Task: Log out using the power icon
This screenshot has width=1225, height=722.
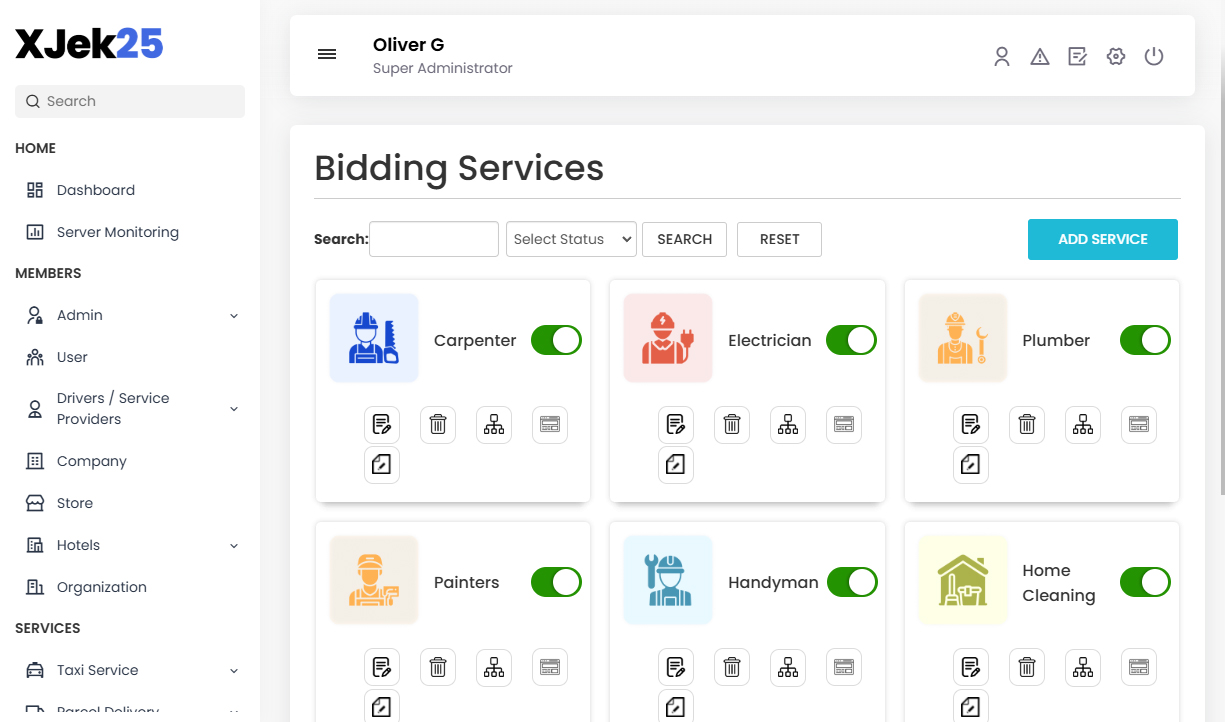Action: 1153,56
